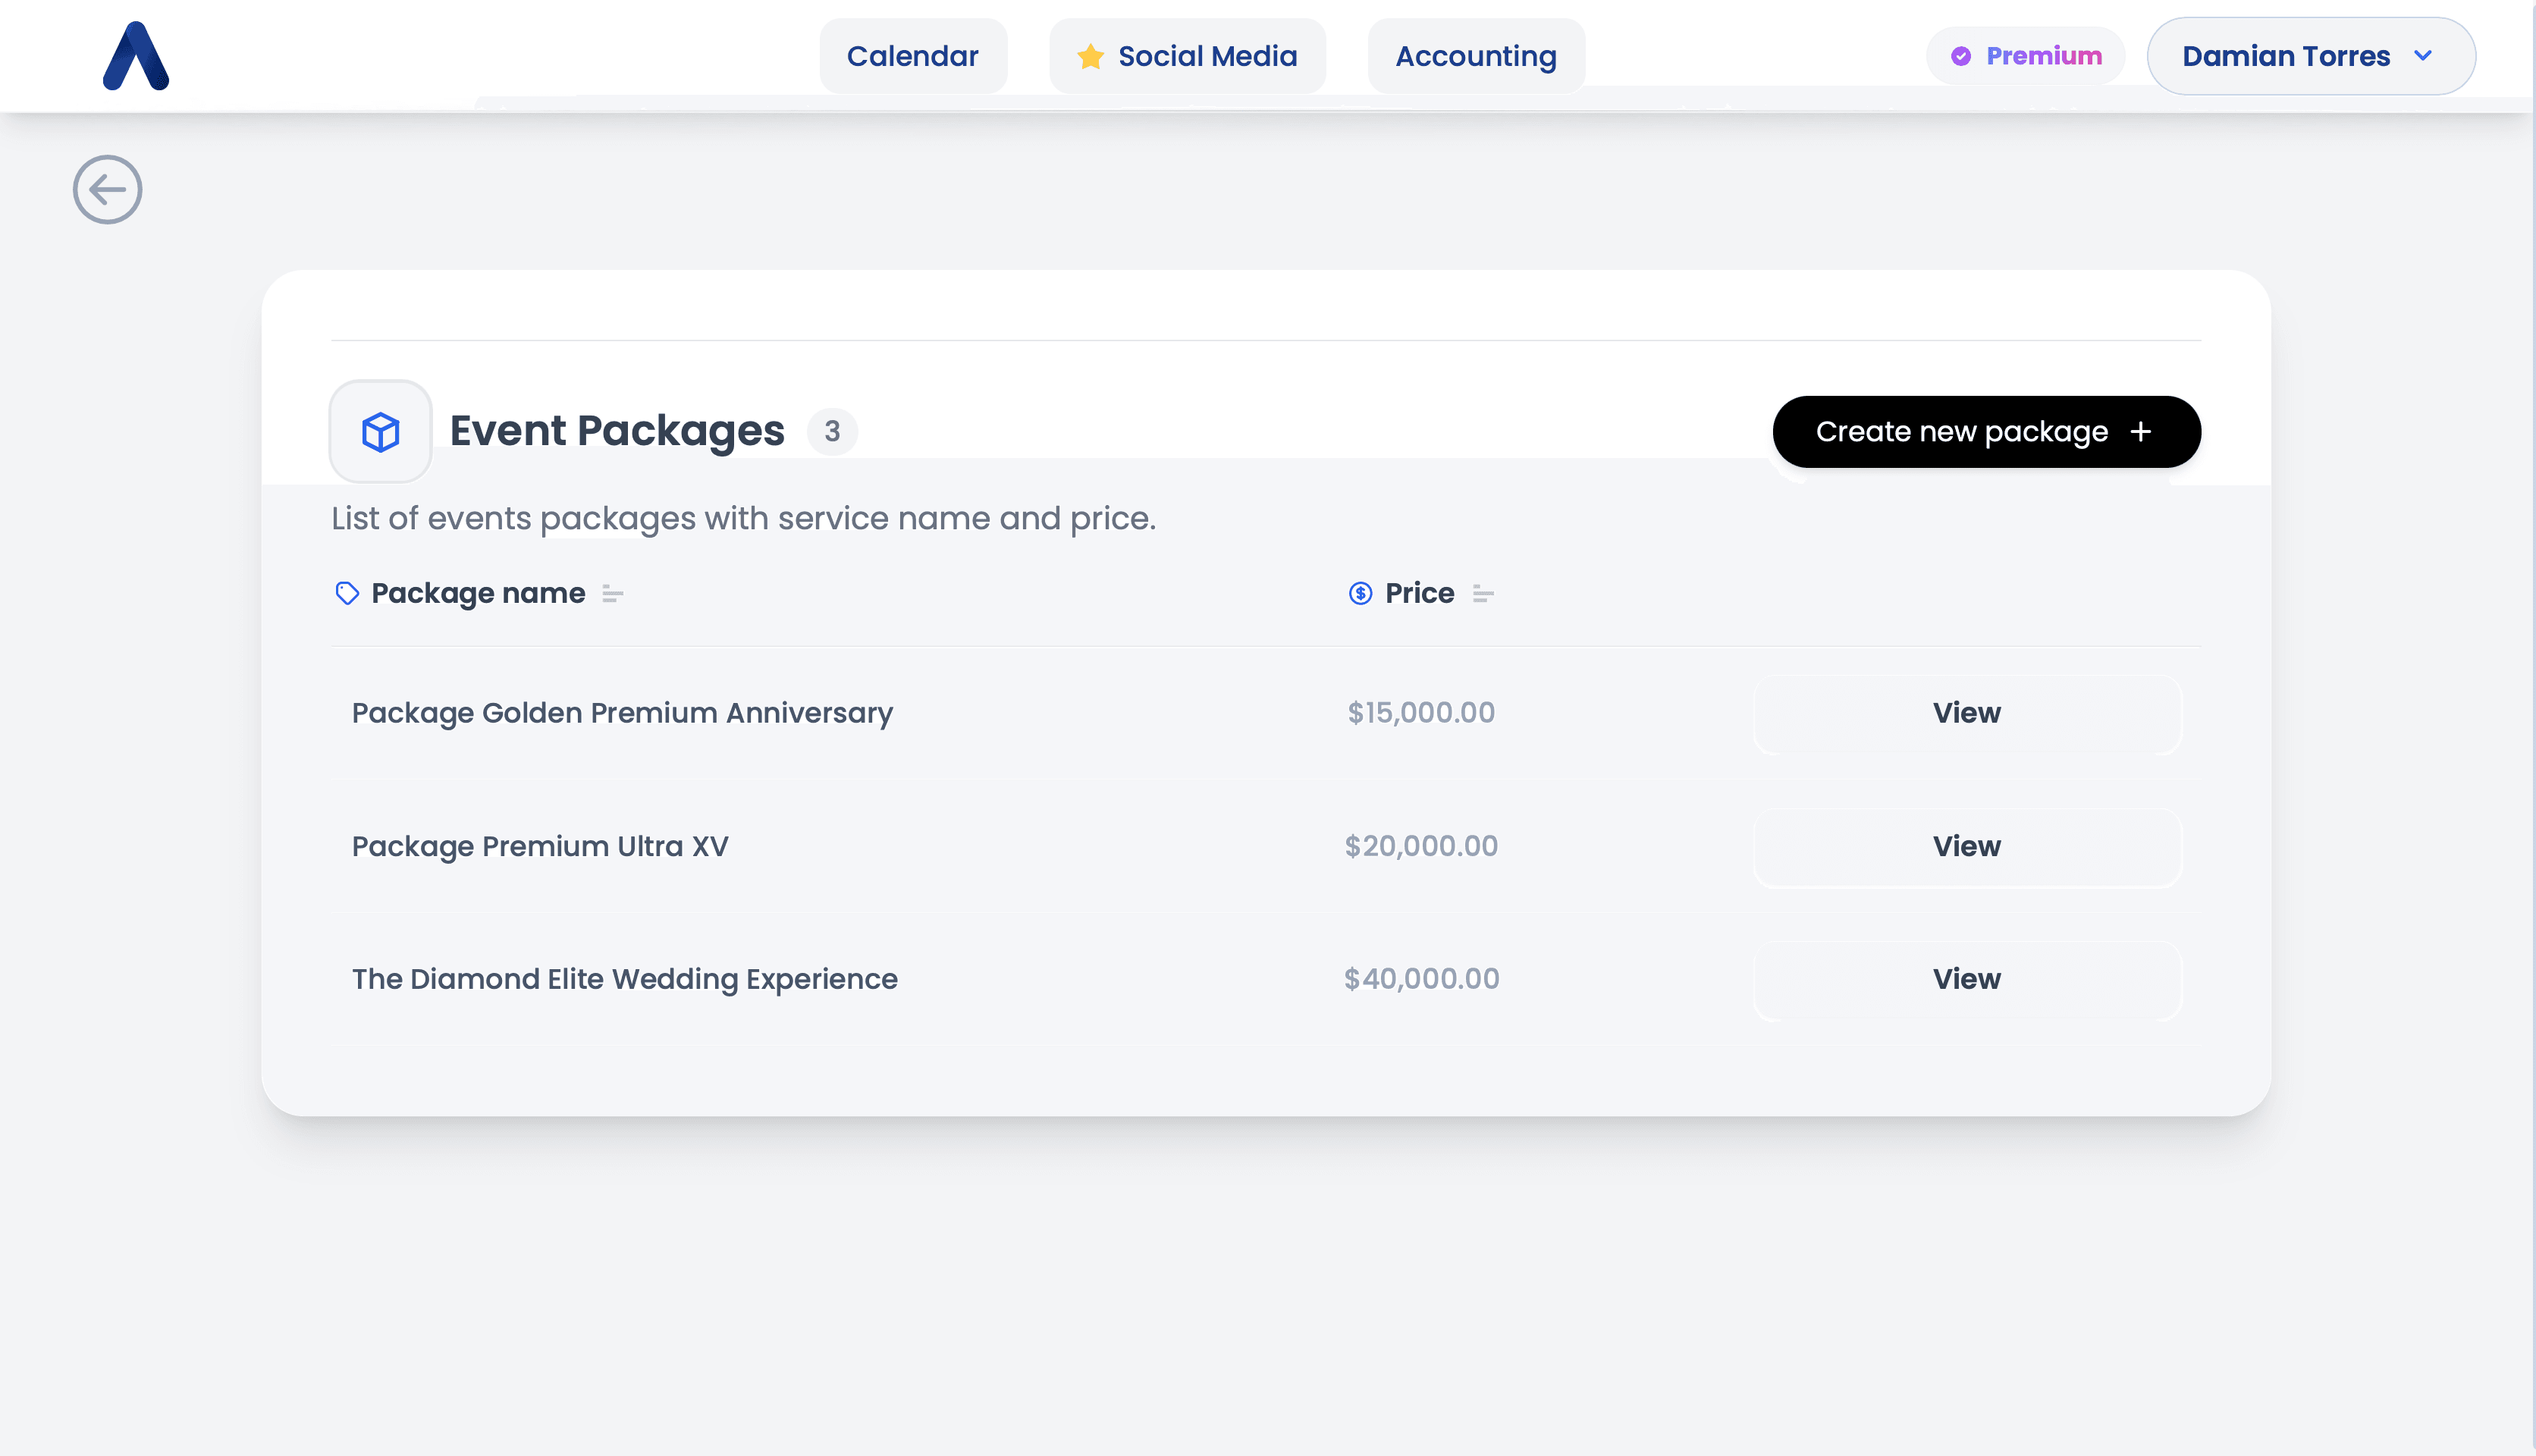Sort by Package name column
Image resolution: width=2536 pixels, height=1456 pixels.
(x=612, y=594)
